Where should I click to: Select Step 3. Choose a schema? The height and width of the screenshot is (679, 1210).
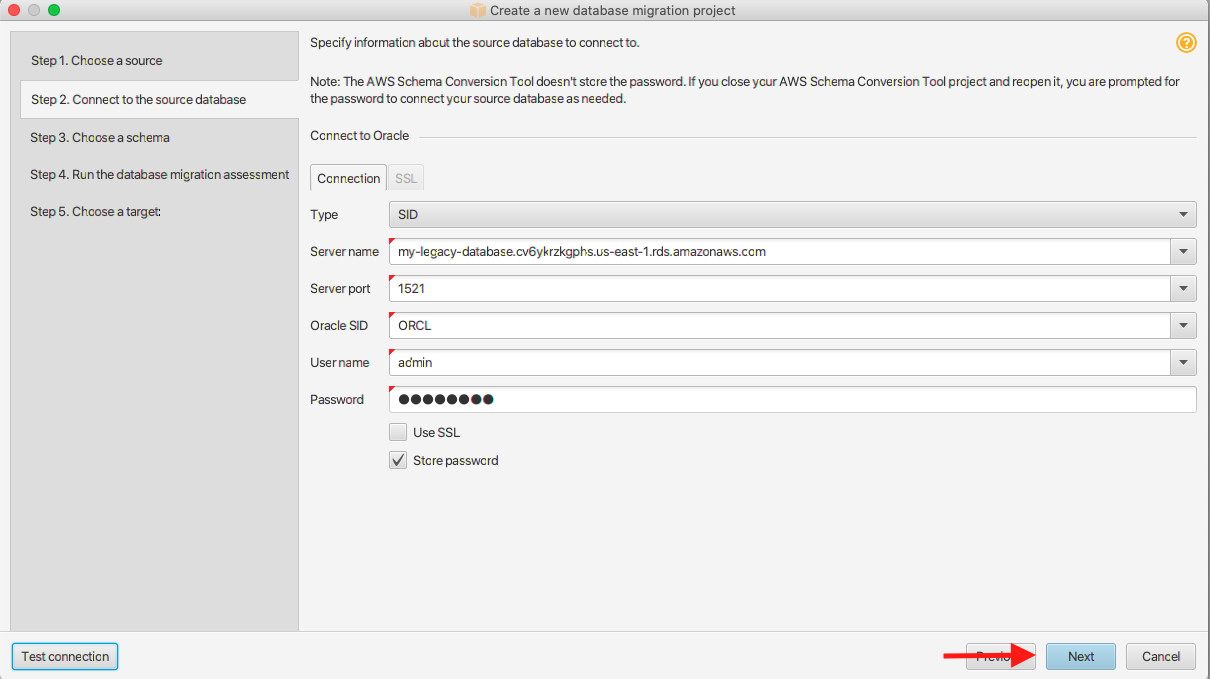(x=155, y=137)
